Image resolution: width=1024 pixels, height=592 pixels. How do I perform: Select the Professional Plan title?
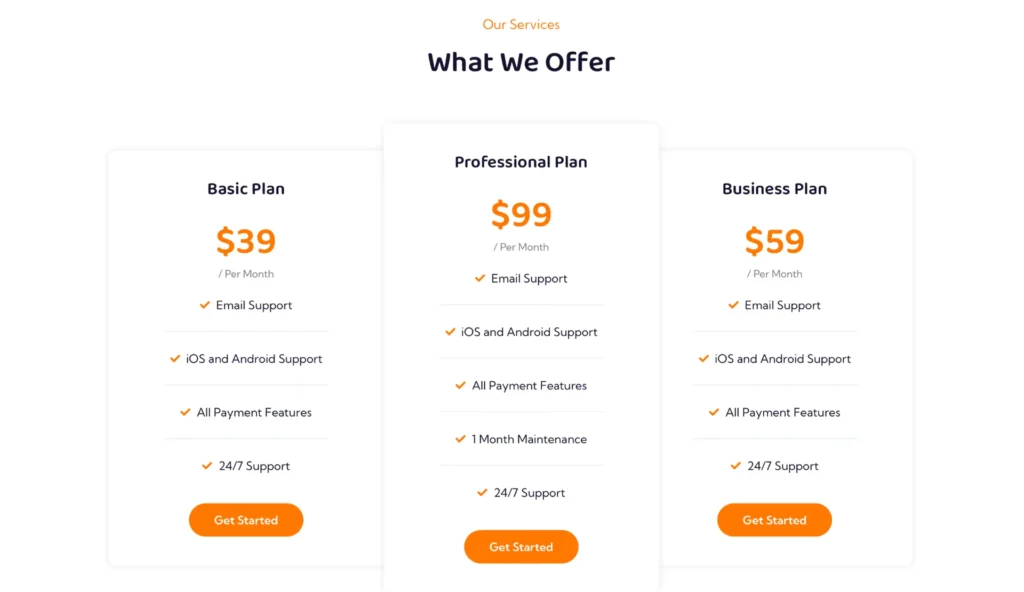pos(521,162)
